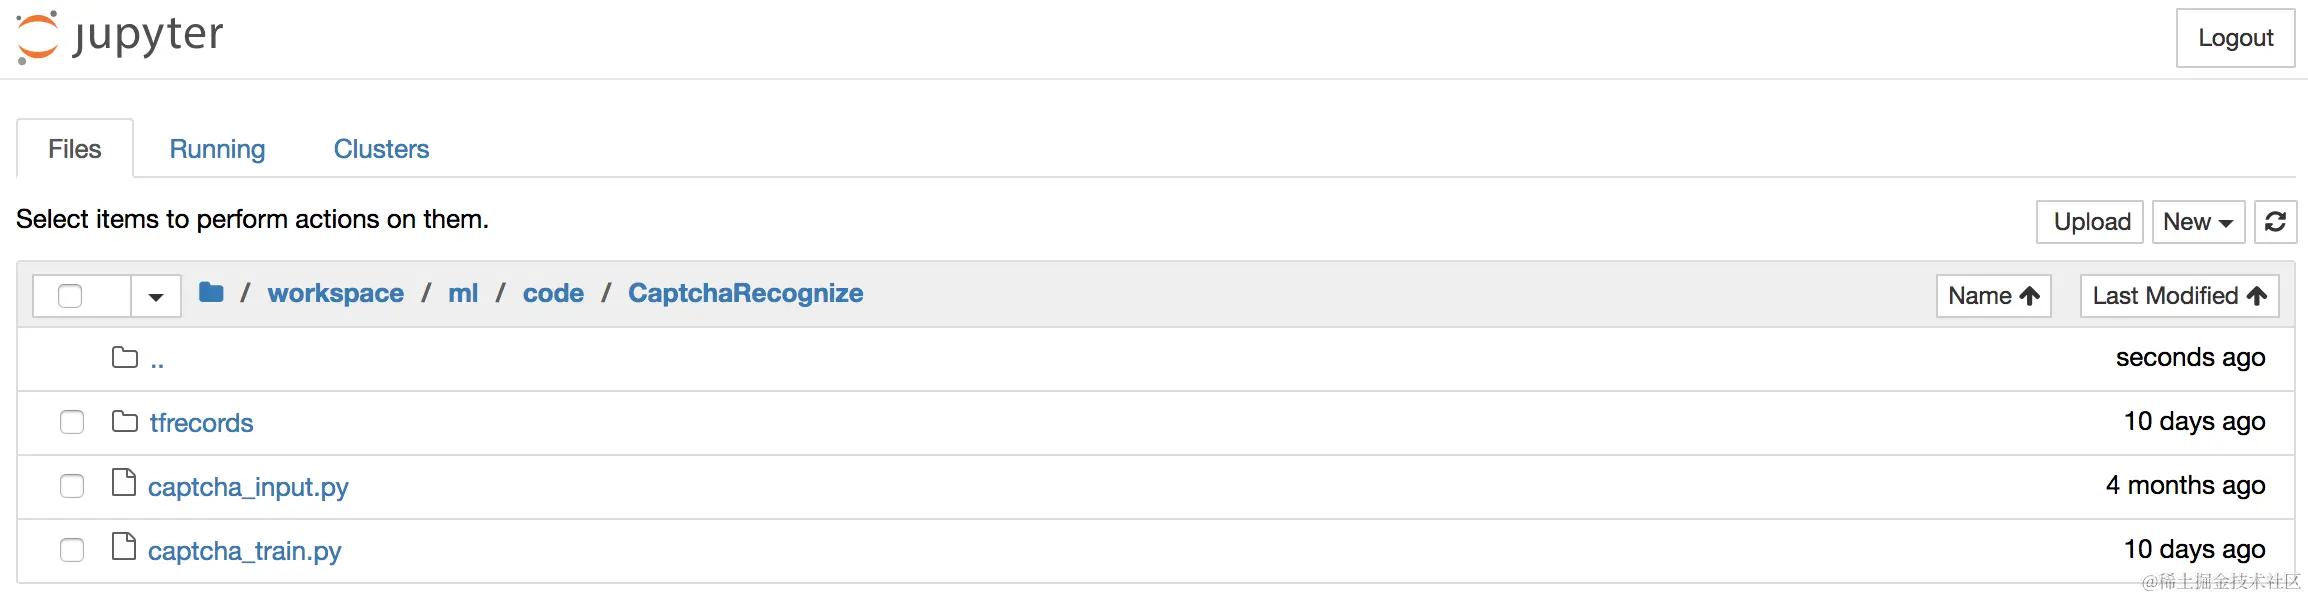Click the Jupyter logo icon
This screenshot has width=2308, height=598.
tap(38, 38)
